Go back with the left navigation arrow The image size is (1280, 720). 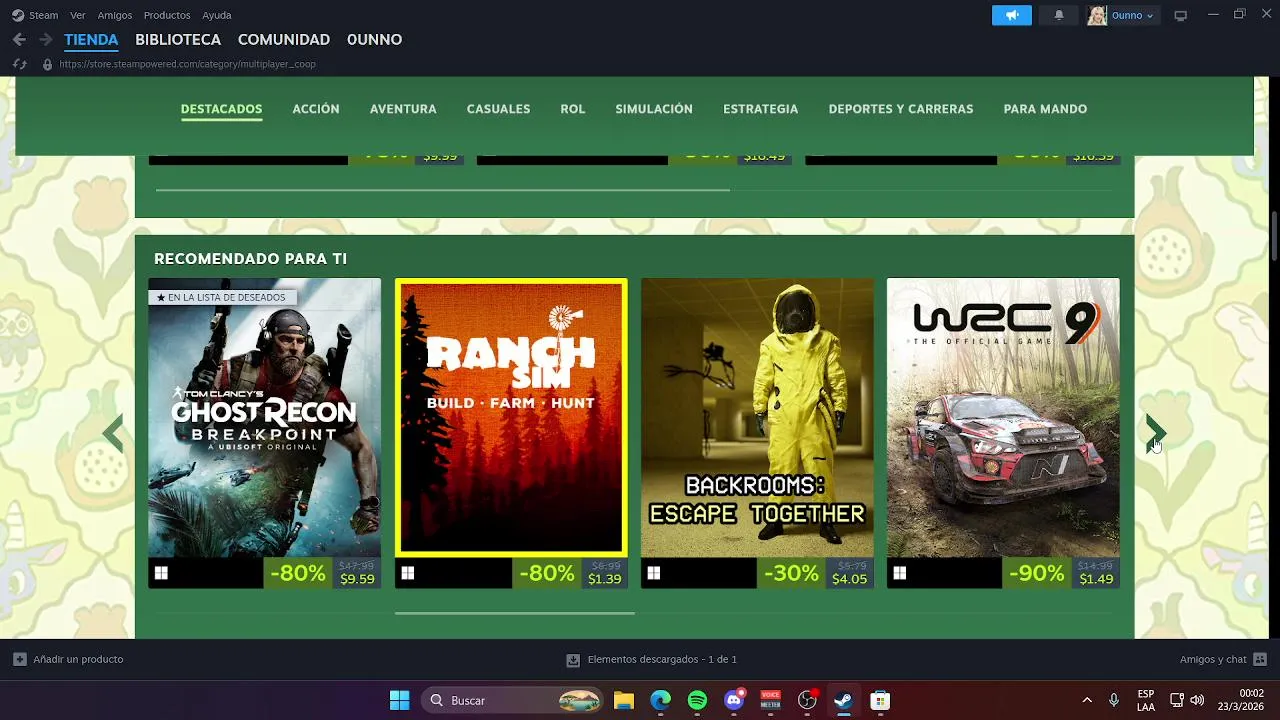[x=19, y=40]
